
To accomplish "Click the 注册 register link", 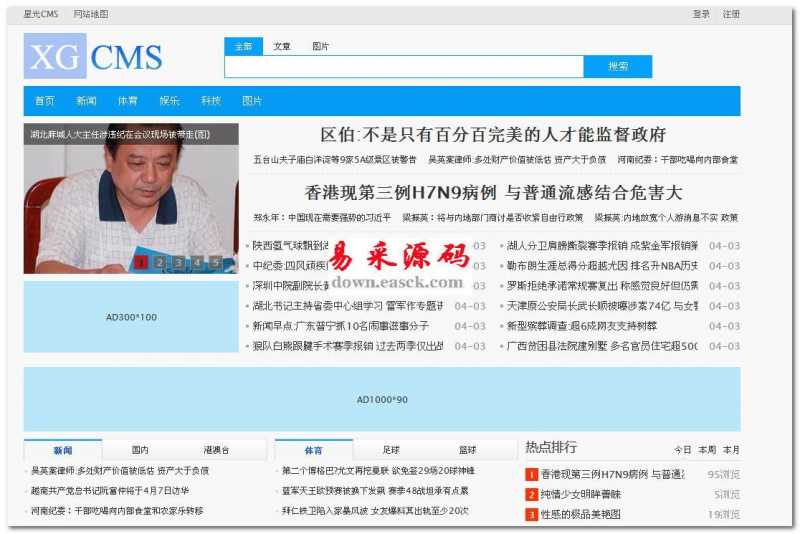I will (x=731, y=14).
